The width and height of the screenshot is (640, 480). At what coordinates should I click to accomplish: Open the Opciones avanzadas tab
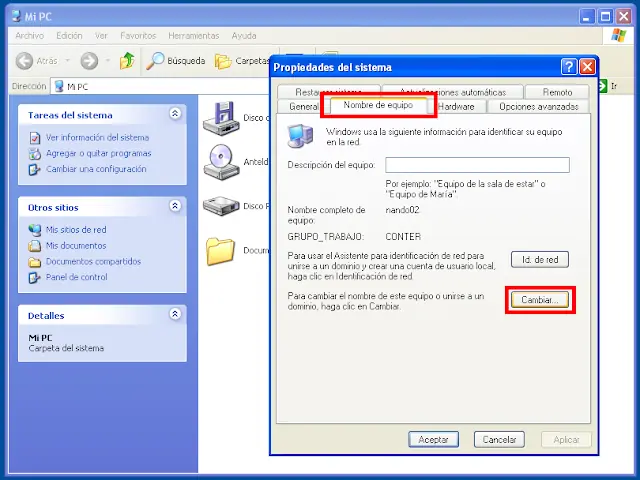[x=538, y=107]
